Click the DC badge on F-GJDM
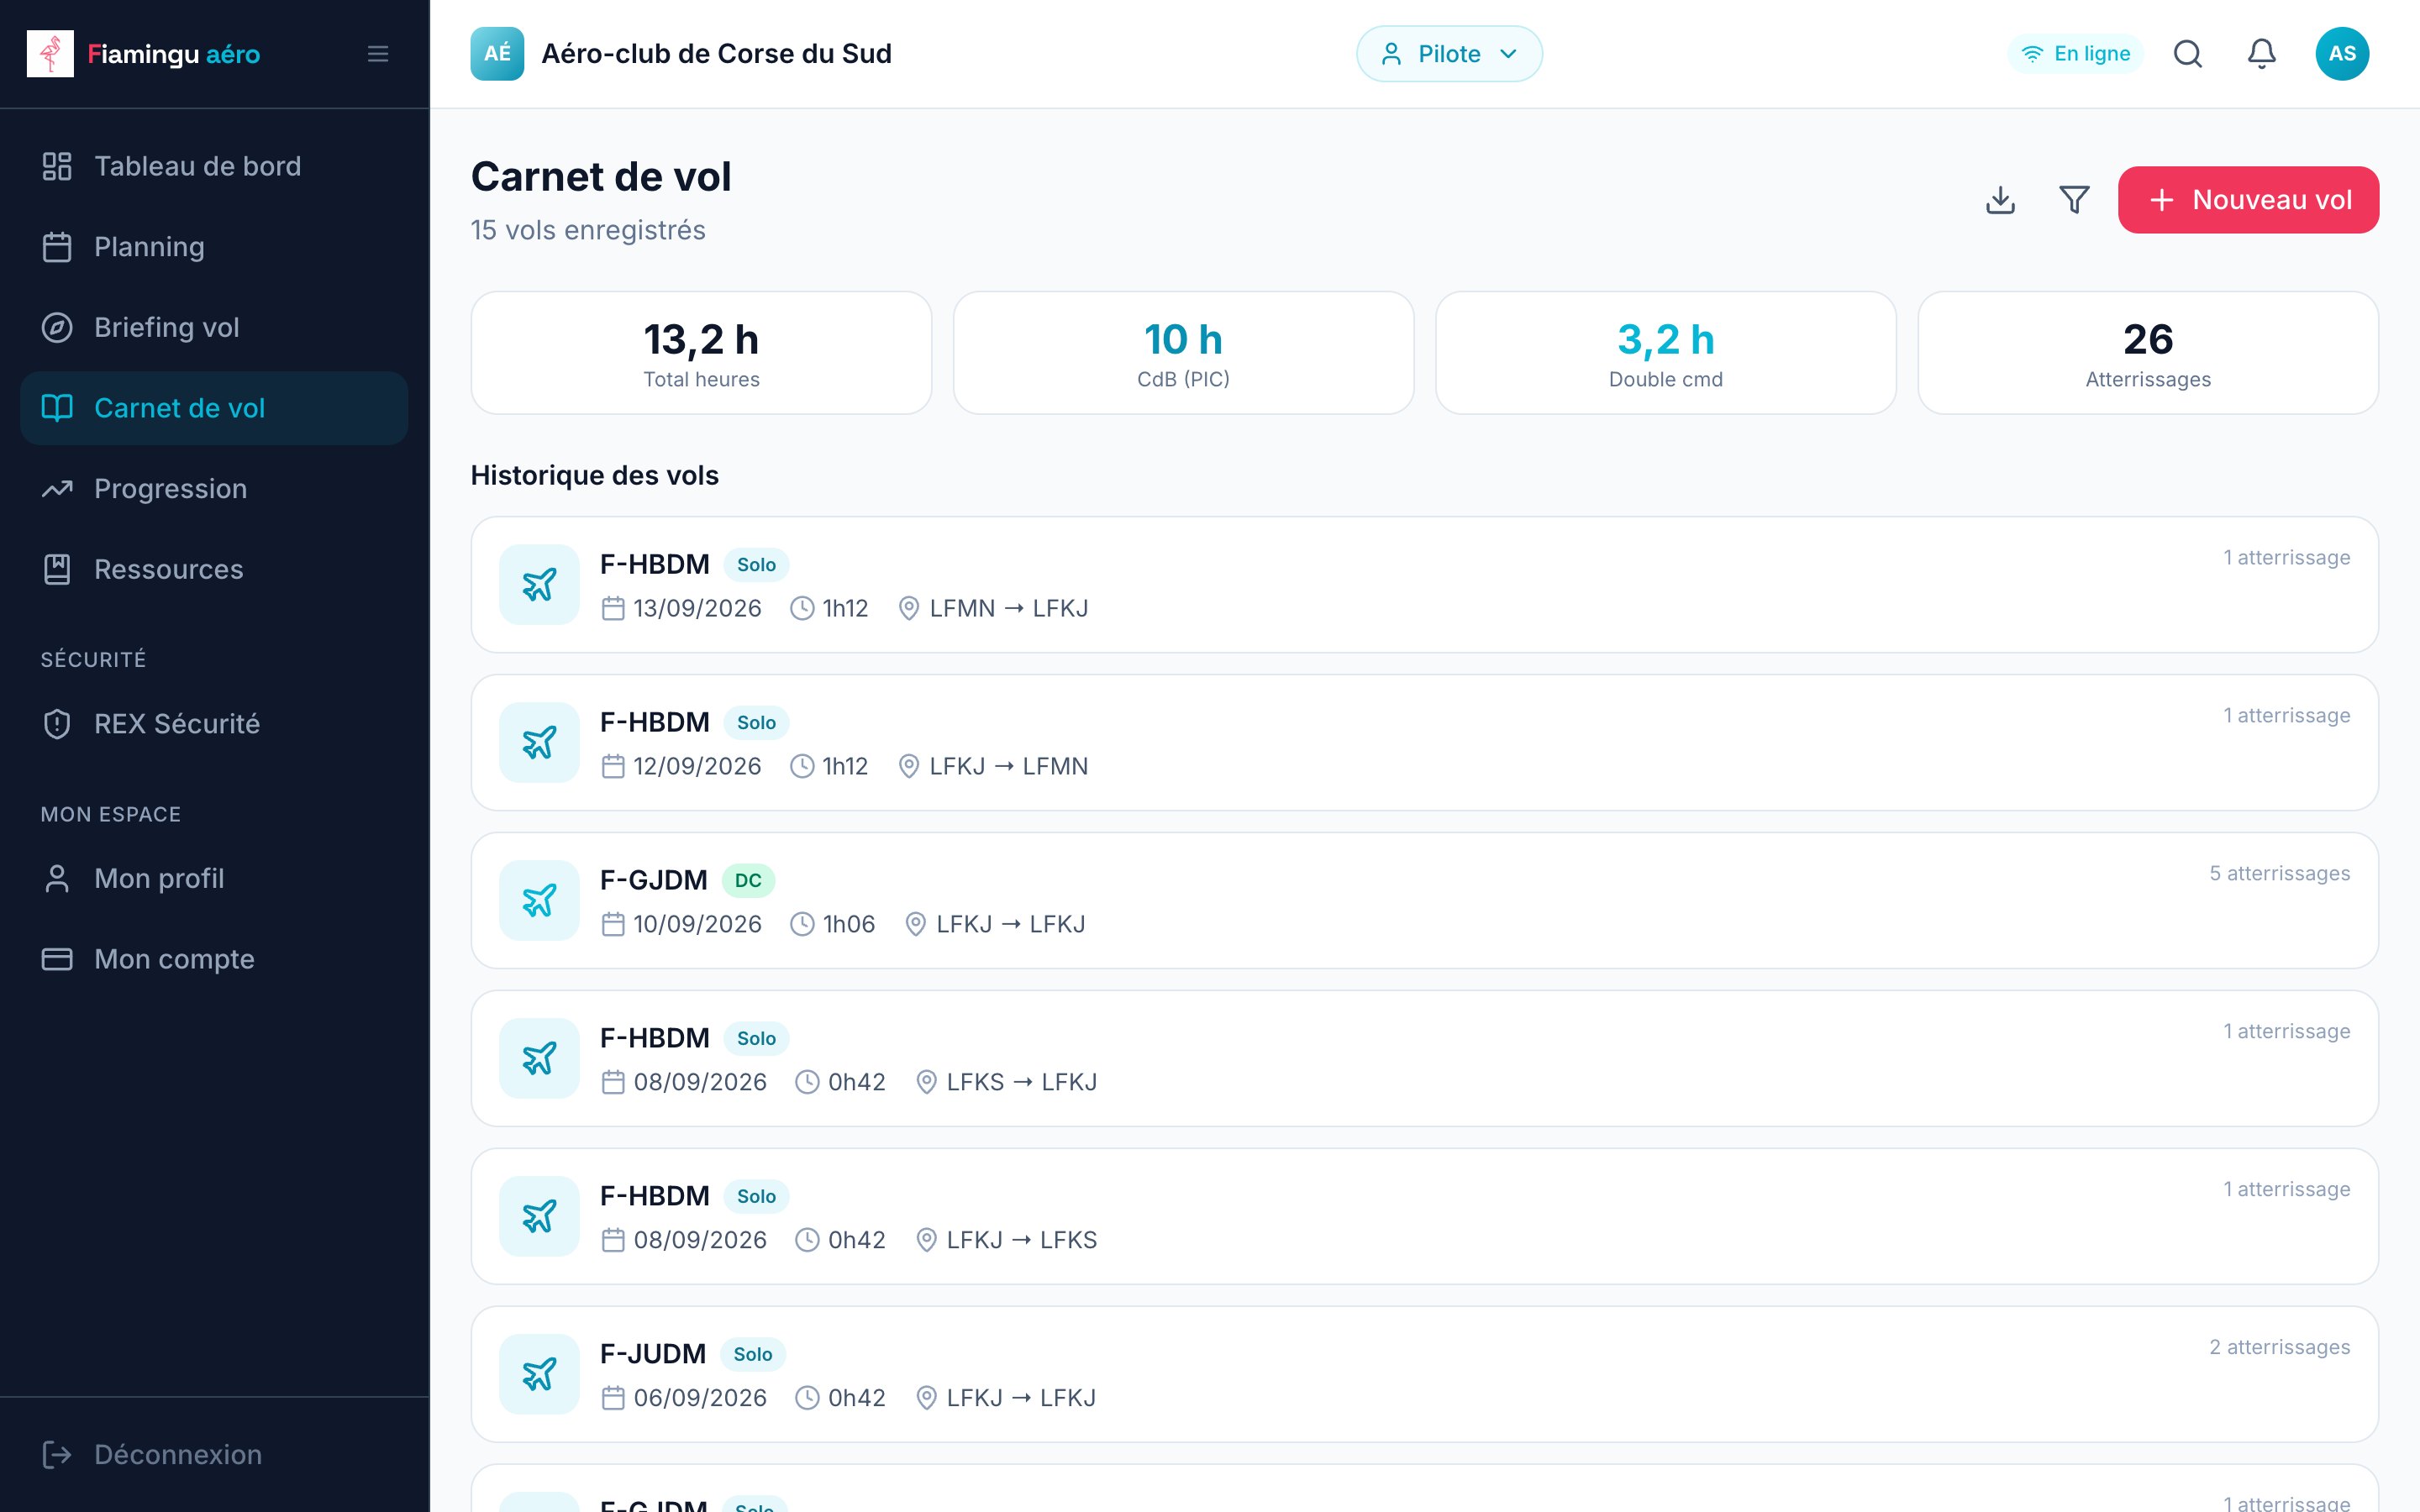Screen dimensions: 2420x1512 748,881
